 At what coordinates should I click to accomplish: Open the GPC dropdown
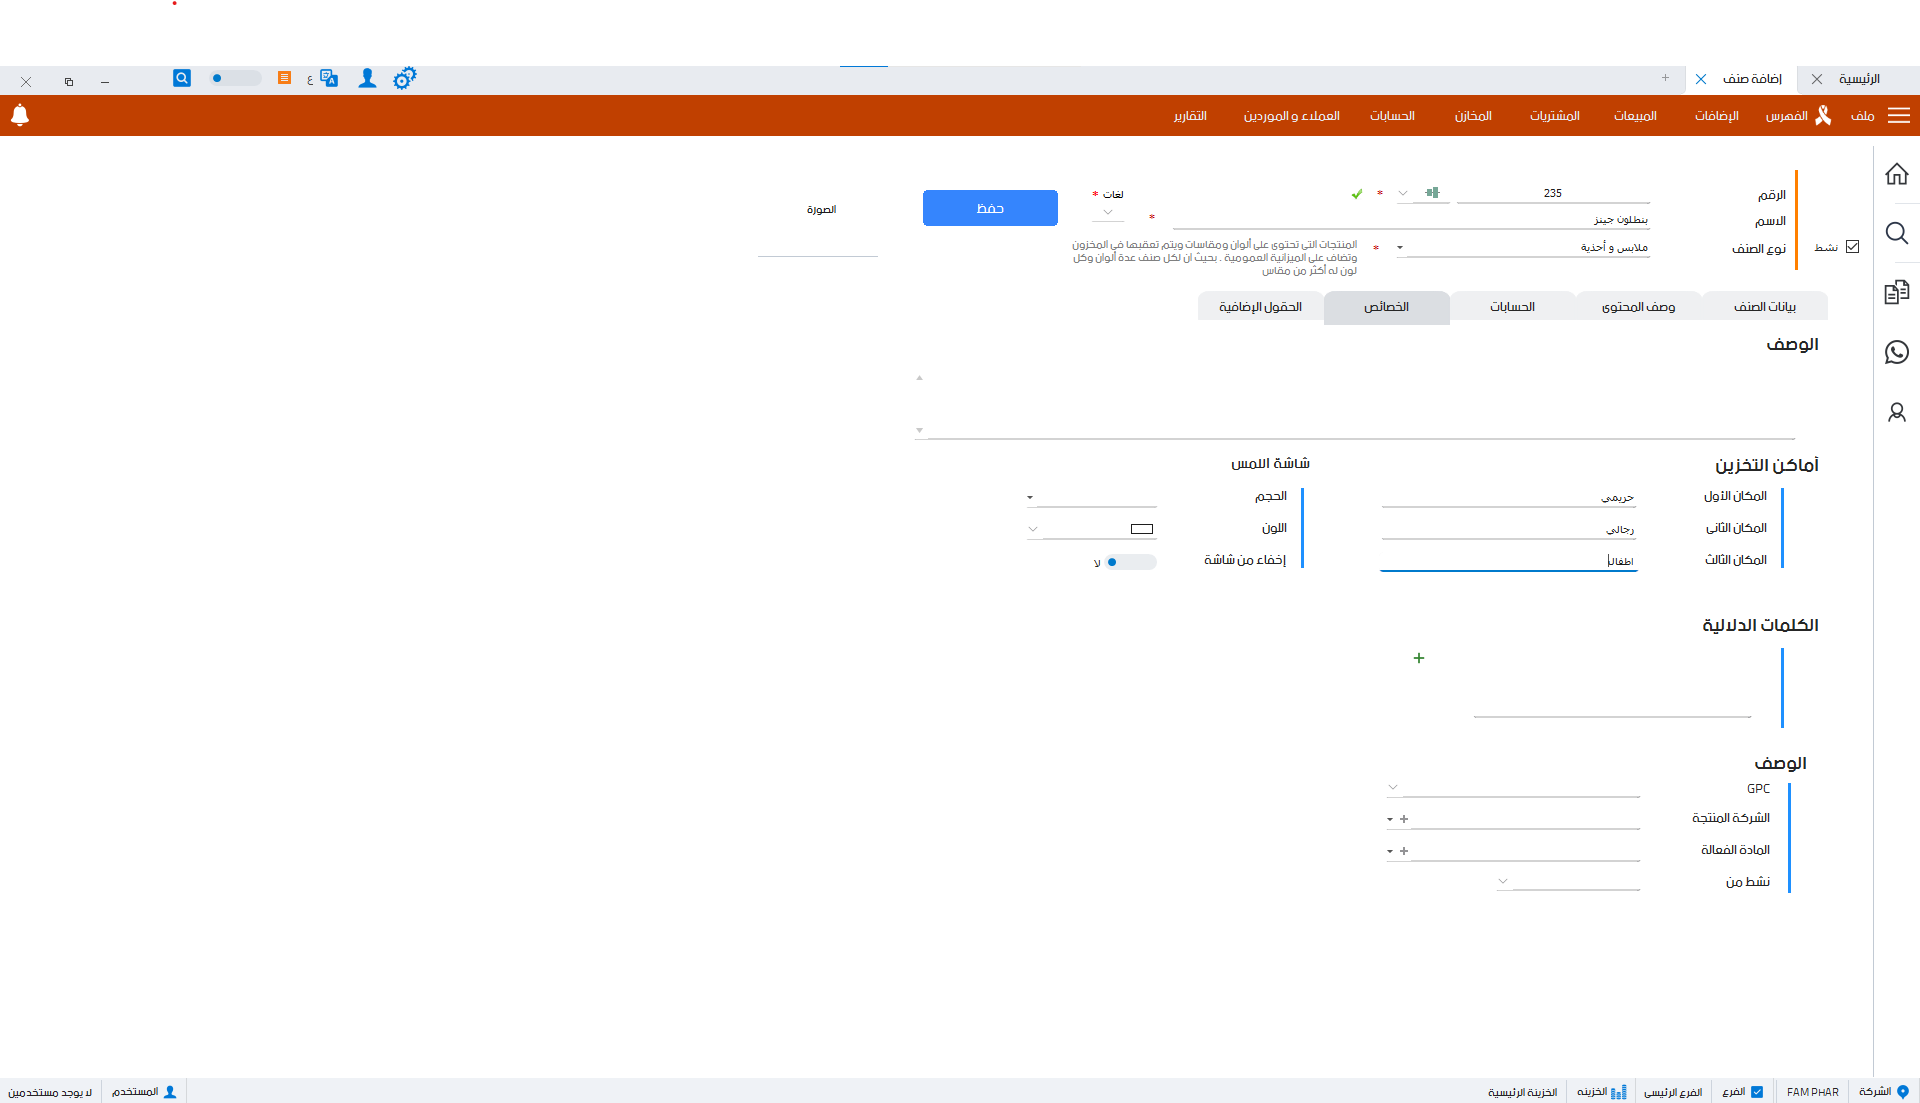(x=1393, y=788)
